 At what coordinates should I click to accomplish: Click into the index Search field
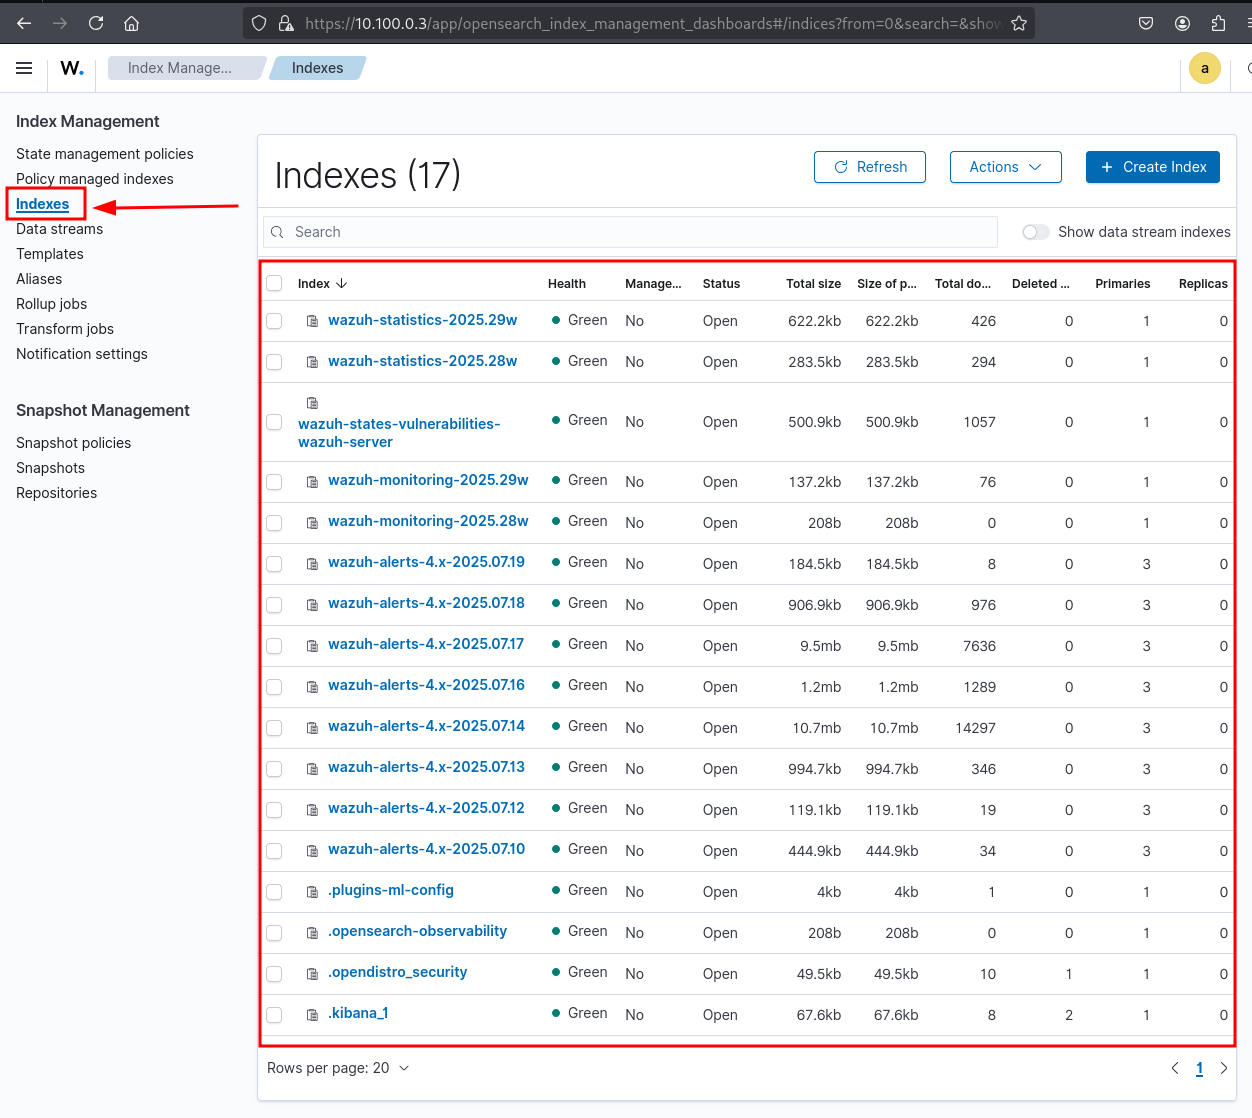coord(630,232)
